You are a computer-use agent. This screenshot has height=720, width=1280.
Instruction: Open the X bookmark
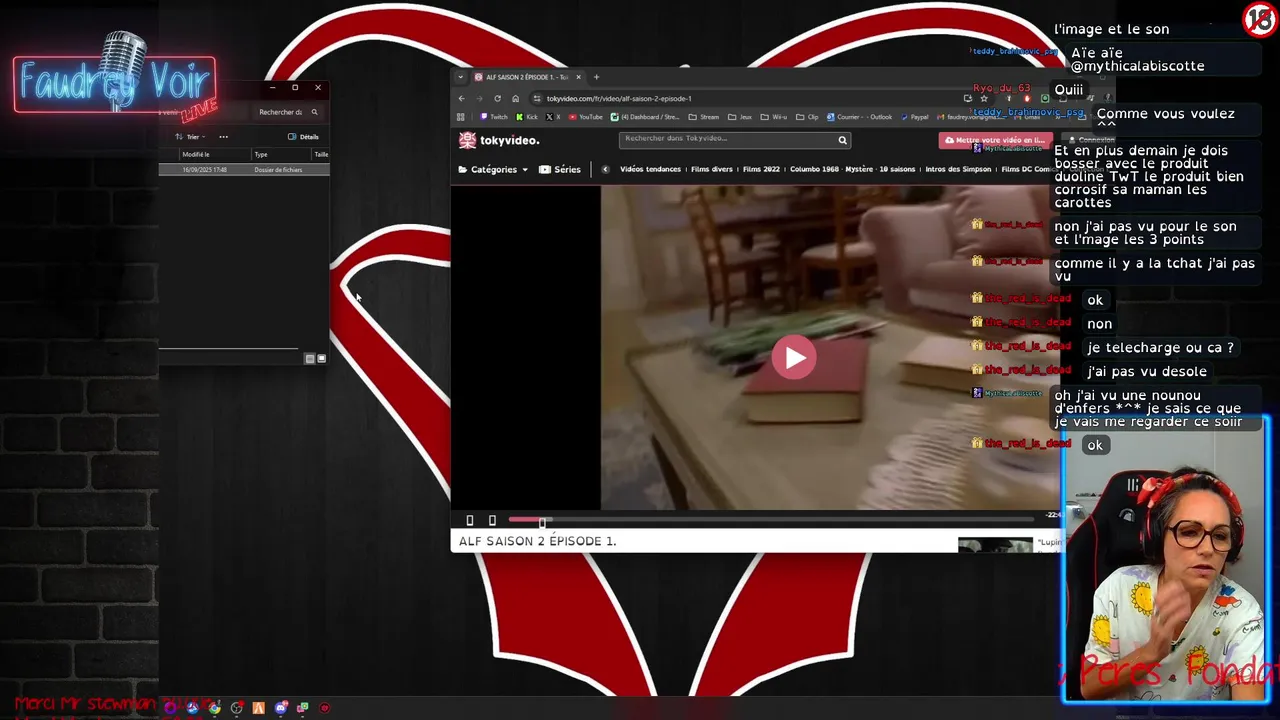(x=553, y=117)
